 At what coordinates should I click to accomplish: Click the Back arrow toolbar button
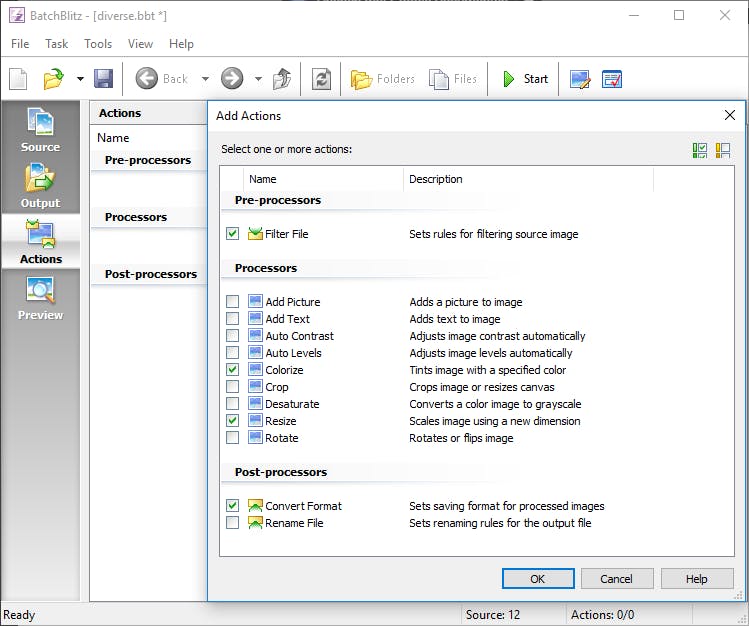162,78
